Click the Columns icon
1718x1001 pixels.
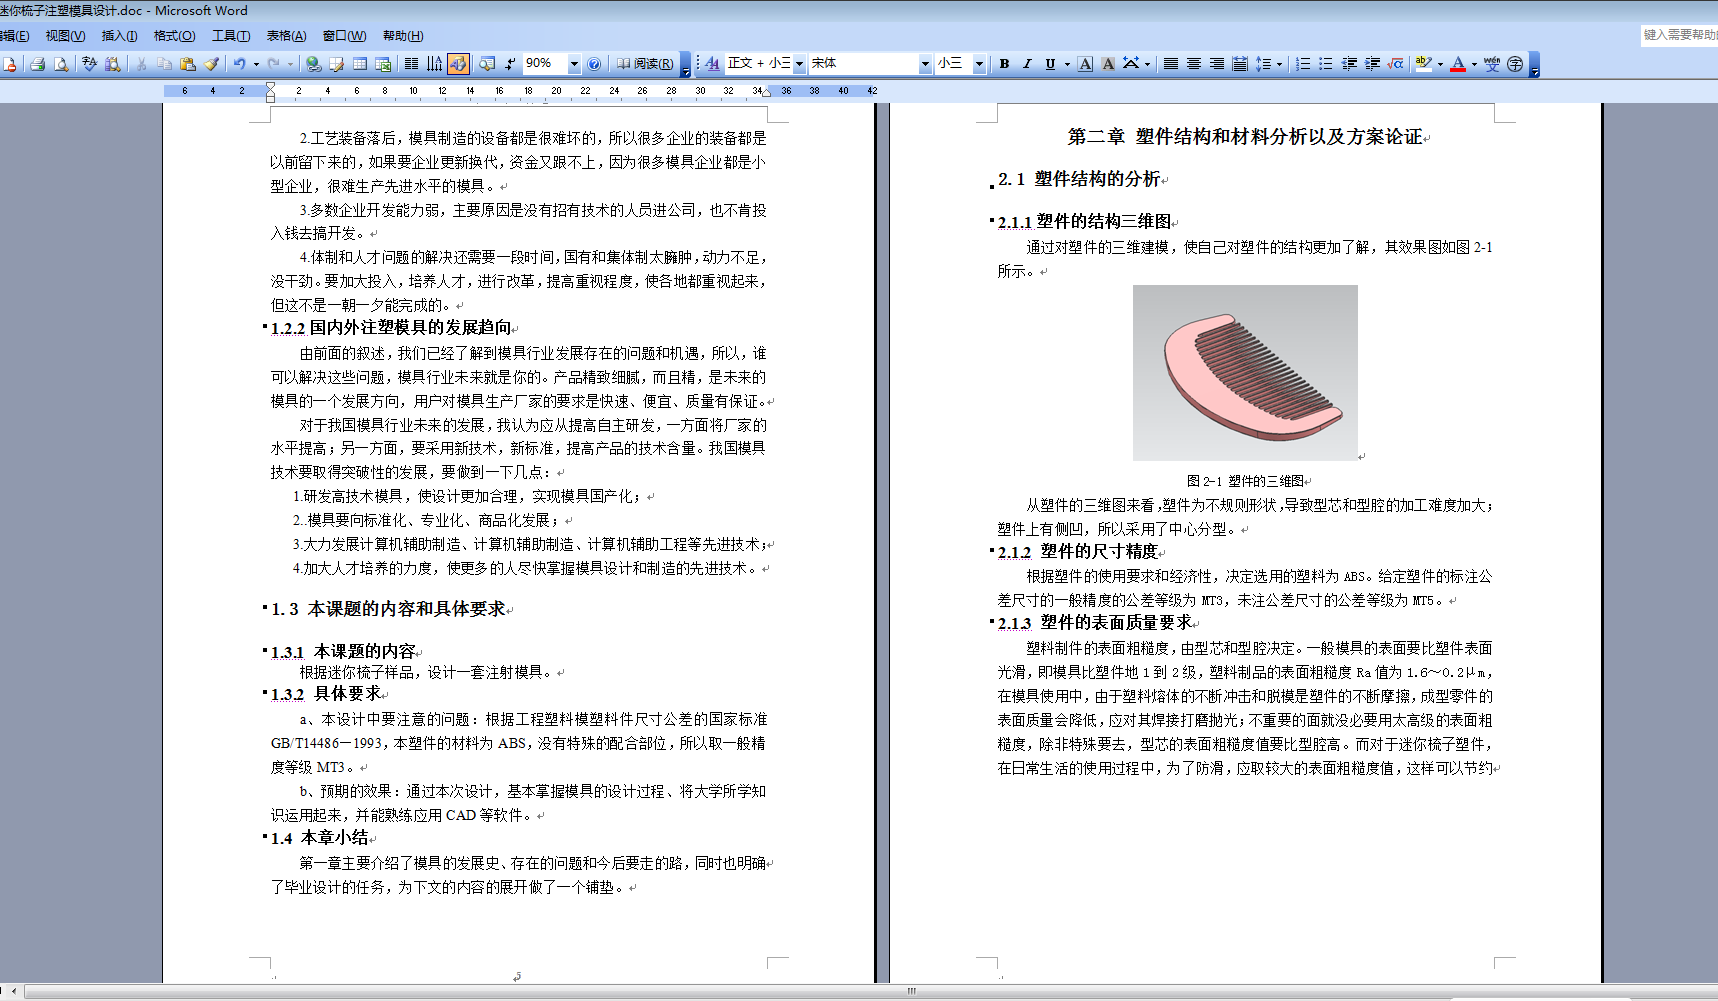tap(411, 64)
